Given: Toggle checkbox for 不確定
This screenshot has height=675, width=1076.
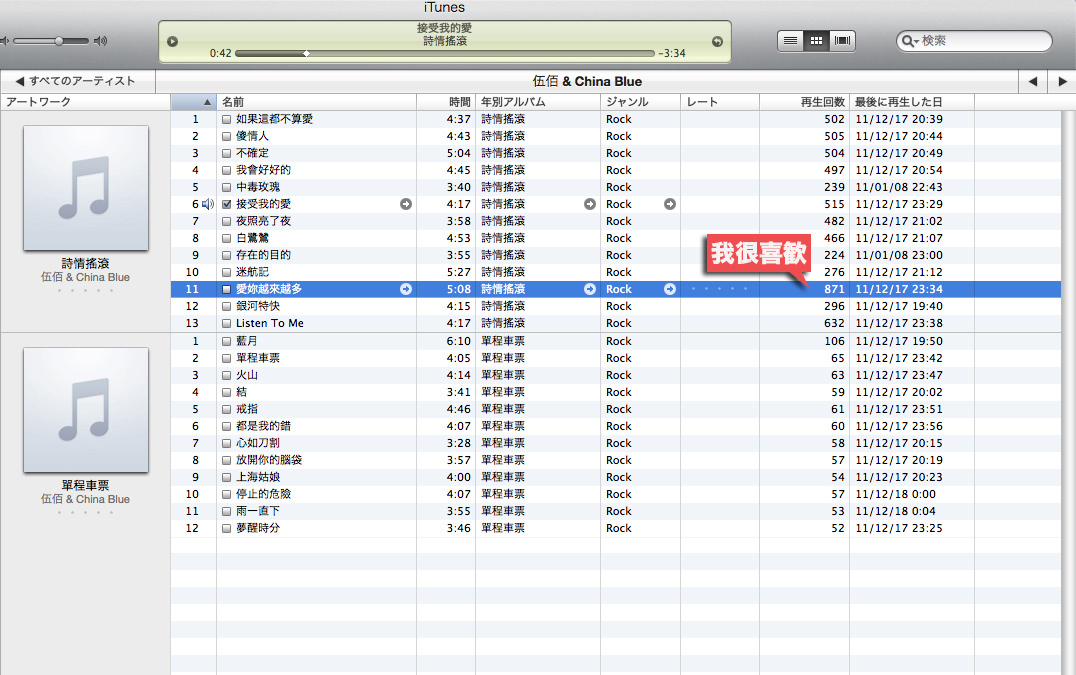Looking at the screenshot, I should click(226, 154).
